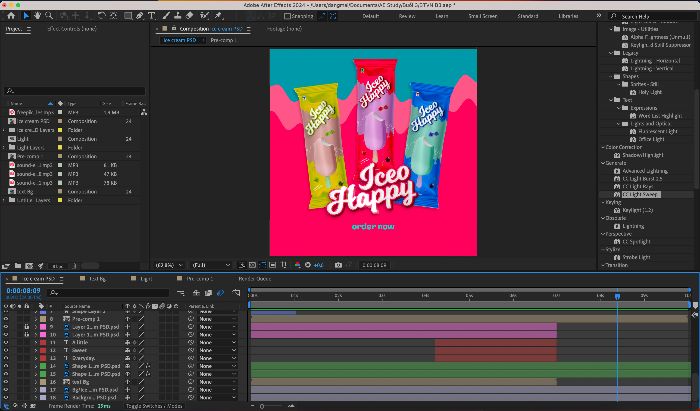This screenshot has height=411, width=700.
Task: Click the Keylight (1.2) effect icon
Action: pos(617,210)
